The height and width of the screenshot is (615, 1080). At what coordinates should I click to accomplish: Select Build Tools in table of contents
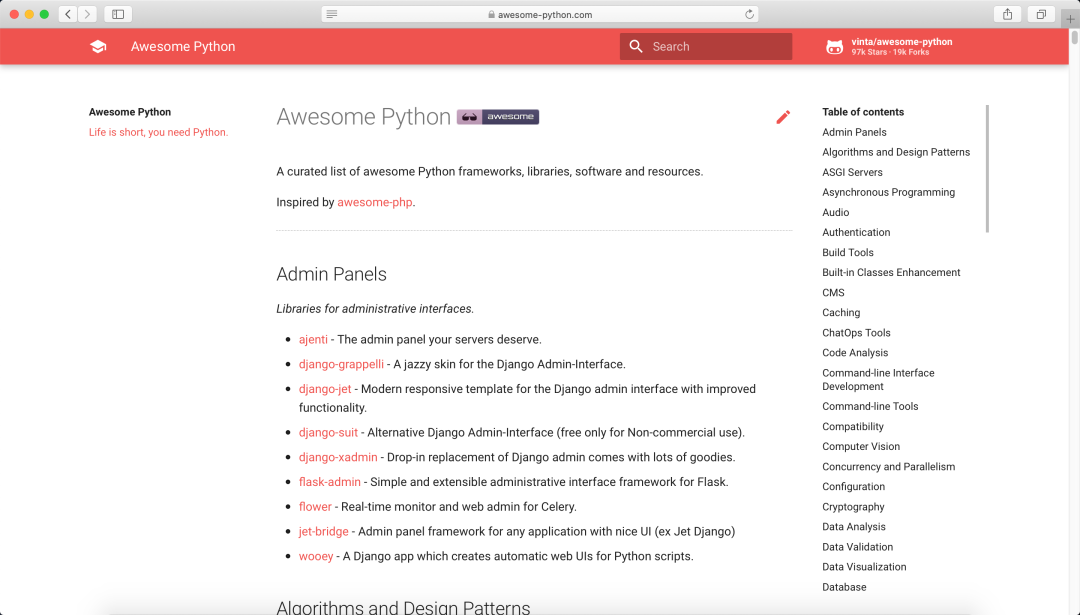tap(848, 252)
